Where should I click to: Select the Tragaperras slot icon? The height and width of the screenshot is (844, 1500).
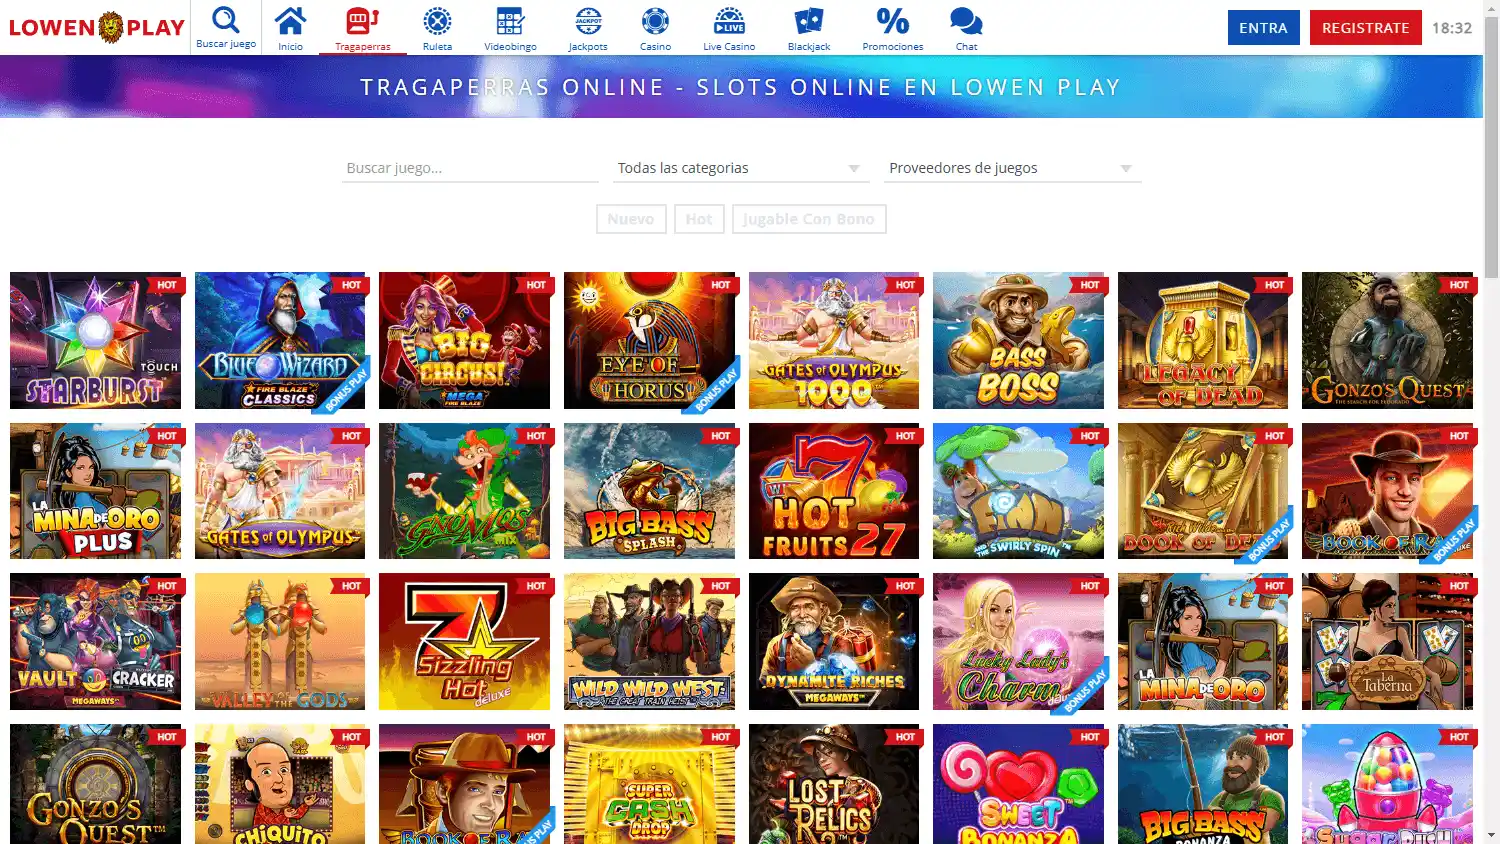point(362,20)
